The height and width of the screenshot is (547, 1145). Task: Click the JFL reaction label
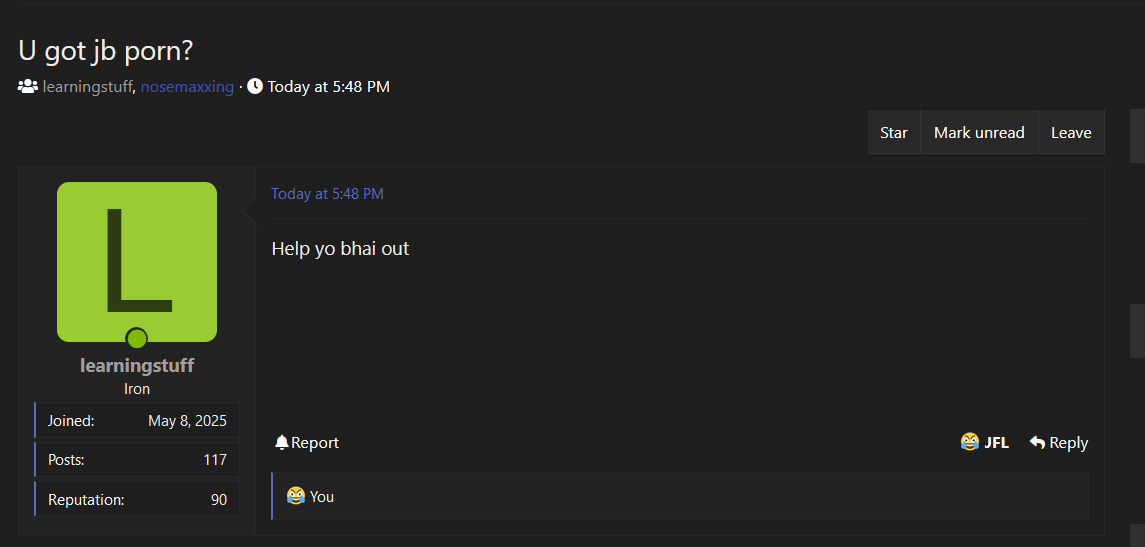pyautogui.click(x=997, y=443)
